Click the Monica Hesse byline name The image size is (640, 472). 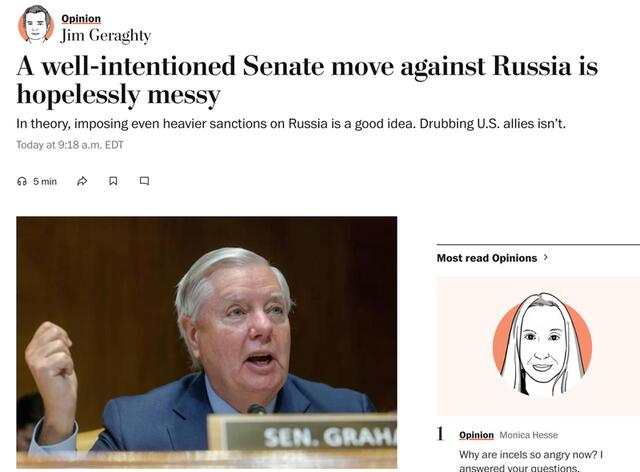point(528,435)
